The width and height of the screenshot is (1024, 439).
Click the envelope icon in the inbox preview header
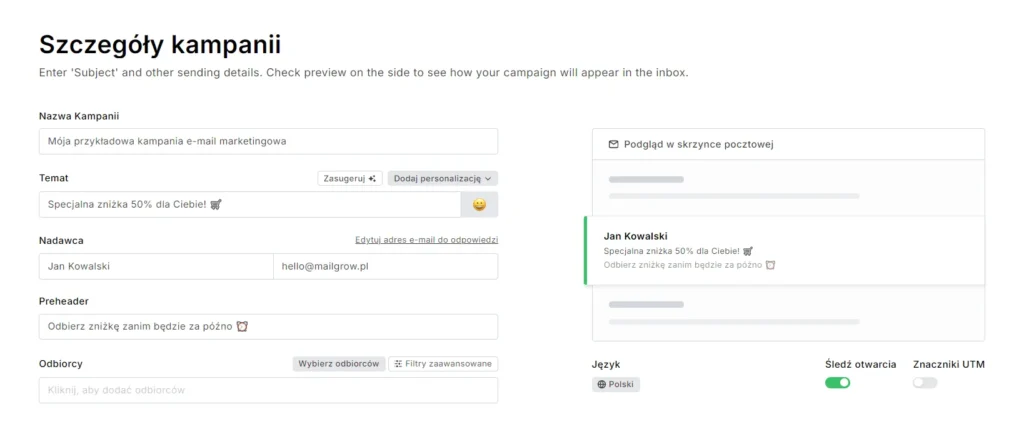point(613,145)
